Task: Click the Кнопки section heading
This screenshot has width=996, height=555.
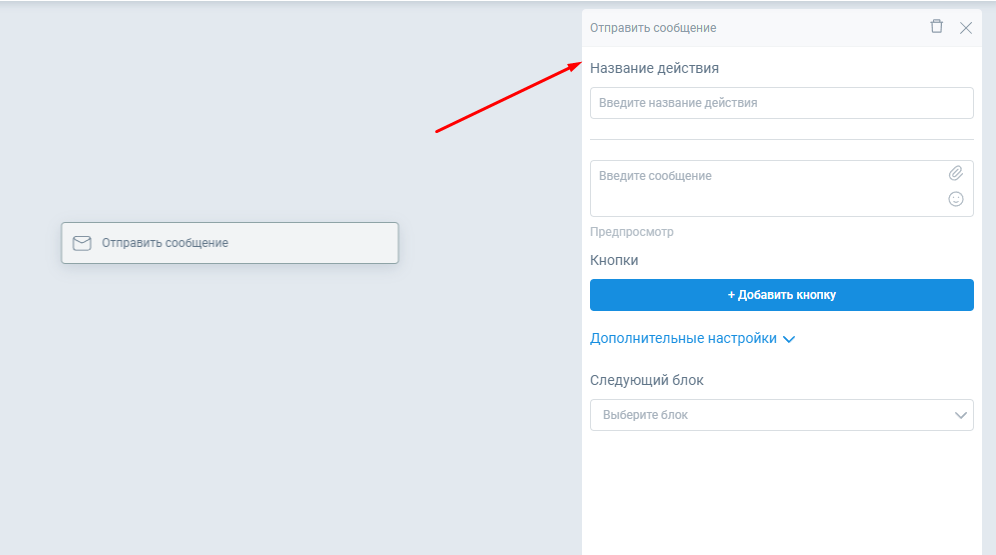Action: click(x=614, y=260)
